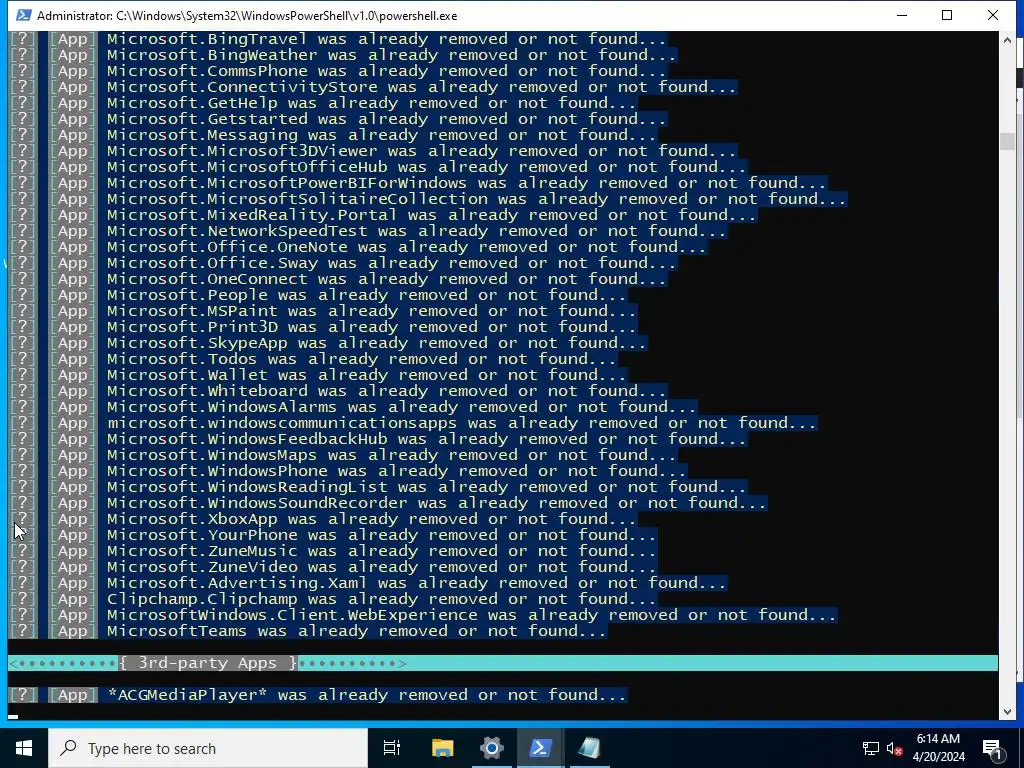Click the Microsoft.Whiteboard line

[338, 391]
